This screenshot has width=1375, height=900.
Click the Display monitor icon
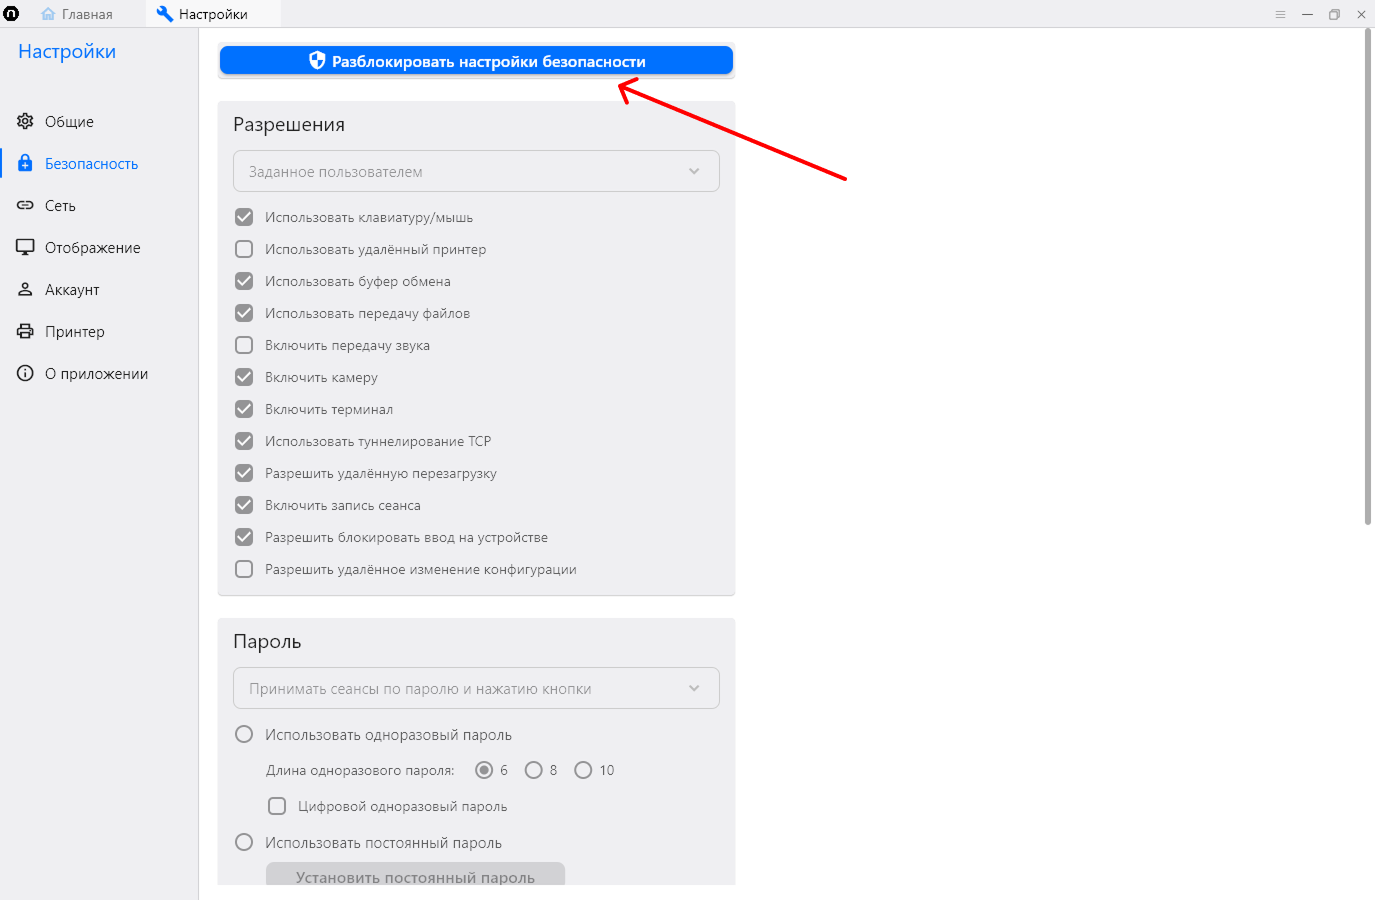pyautogui.click(x=25, y=247)
